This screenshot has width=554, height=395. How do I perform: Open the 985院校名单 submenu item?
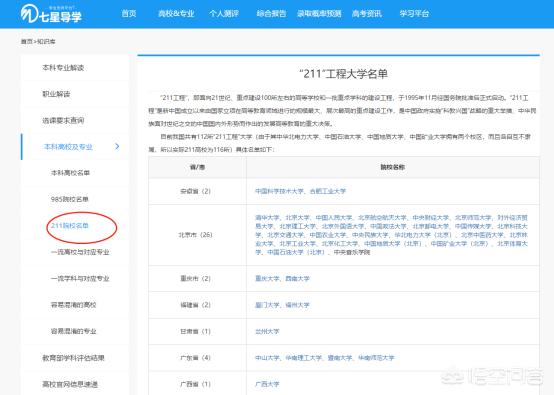coord(70,199)
